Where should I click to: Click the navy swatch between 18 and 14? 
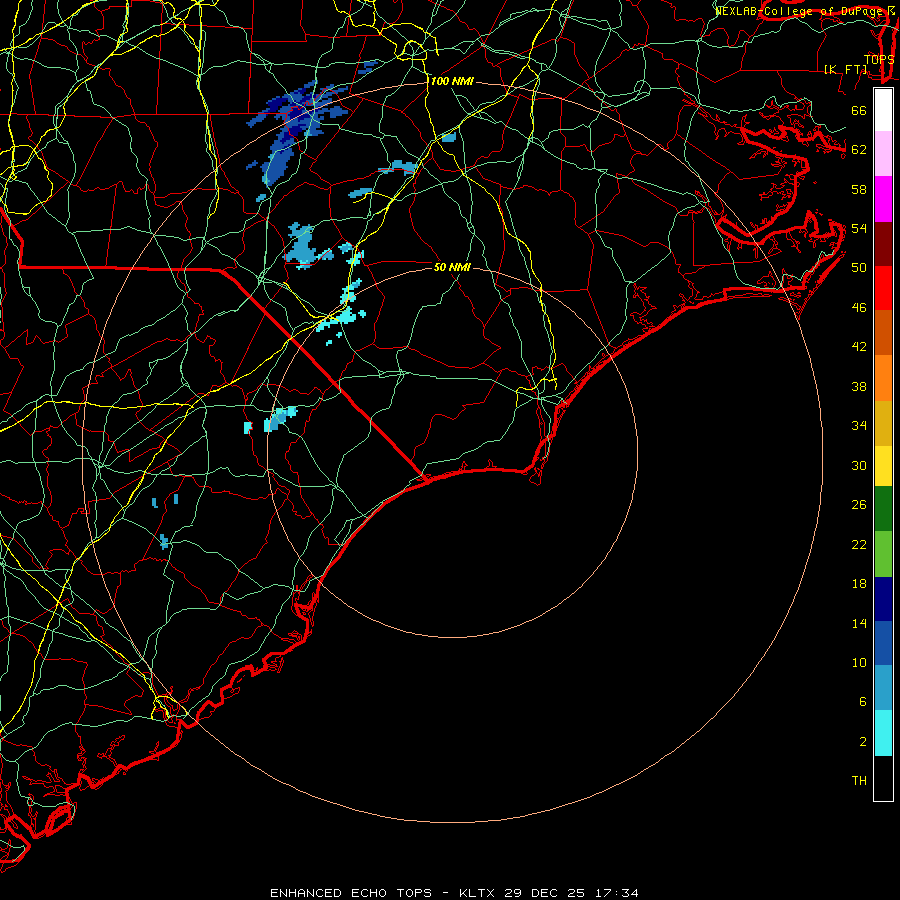pos(883,599)
